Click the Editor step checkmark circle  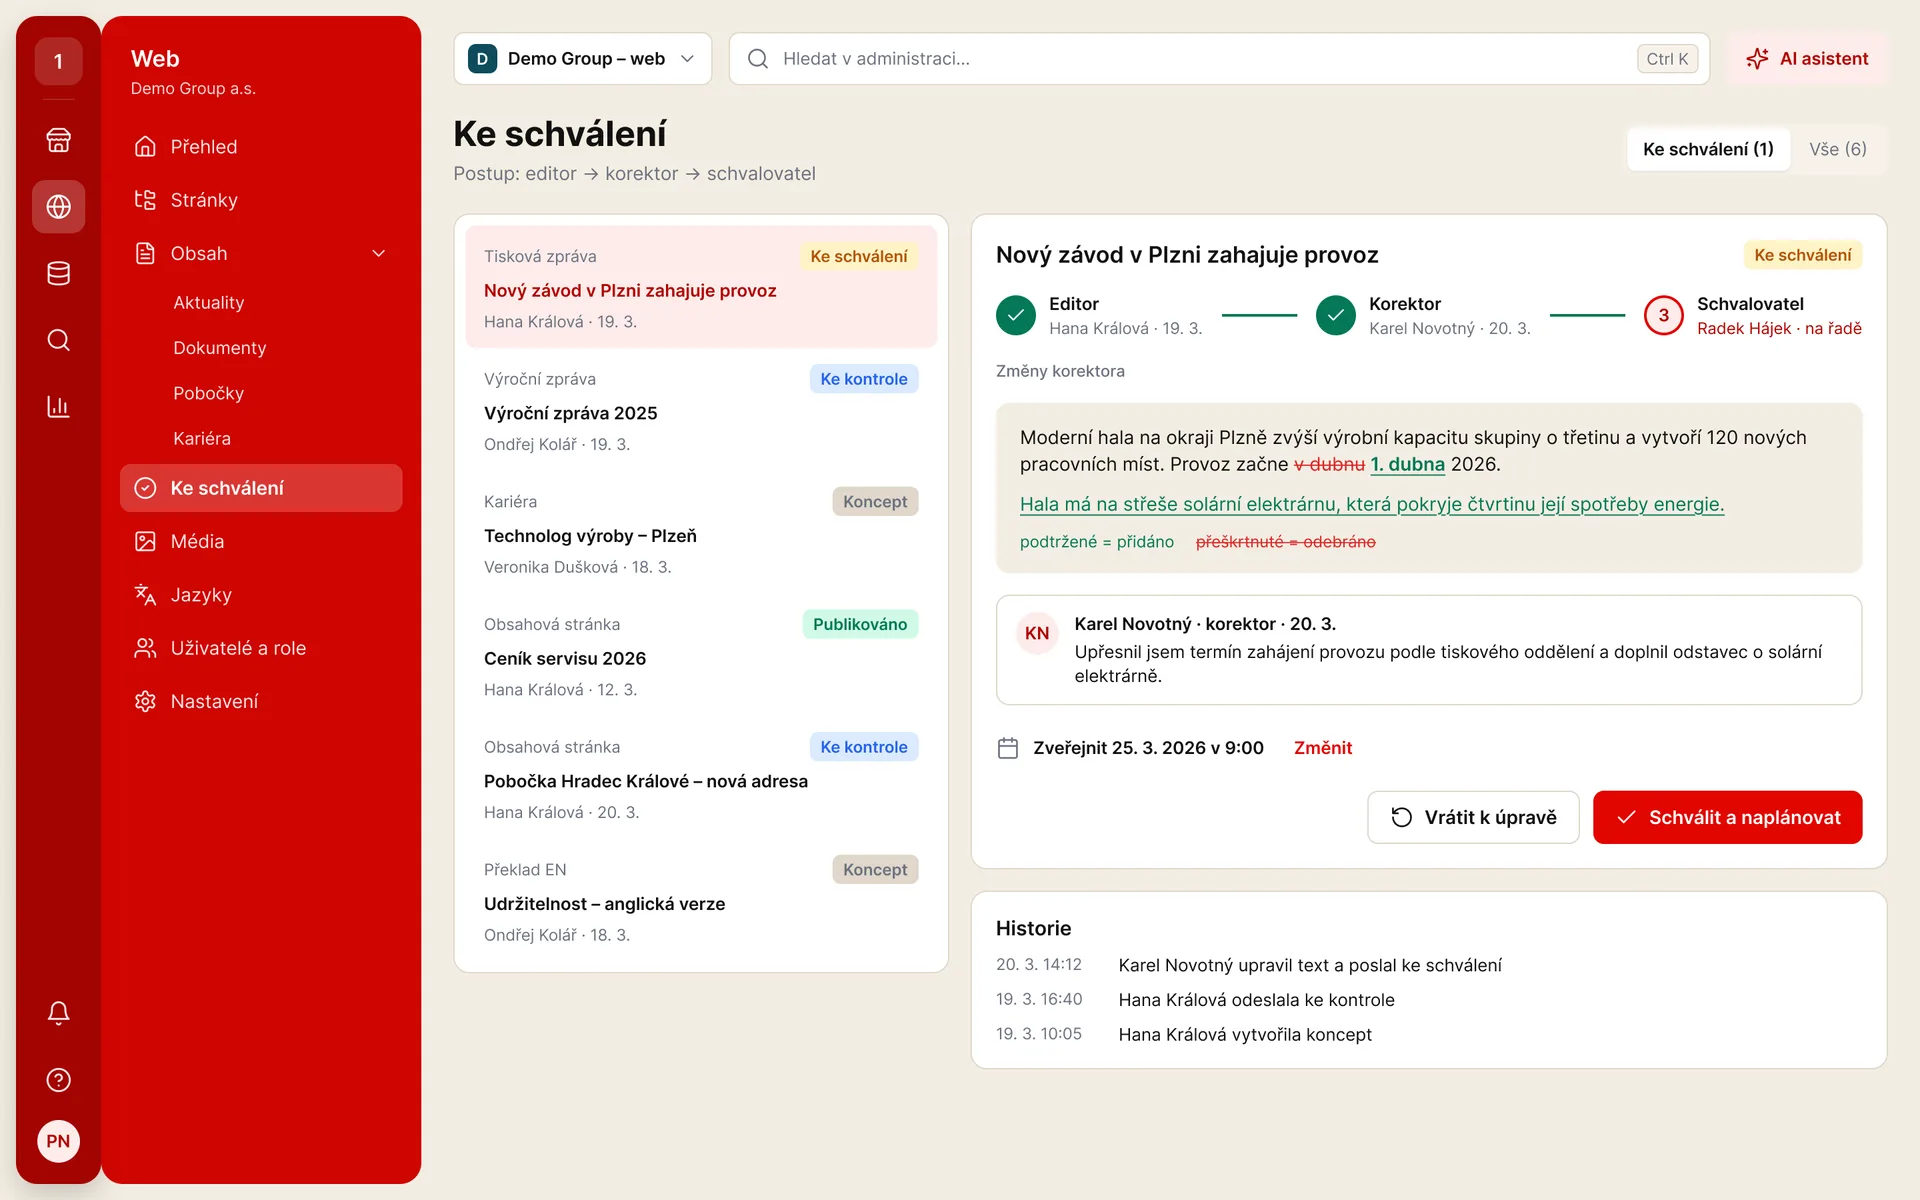(1016, 316)
